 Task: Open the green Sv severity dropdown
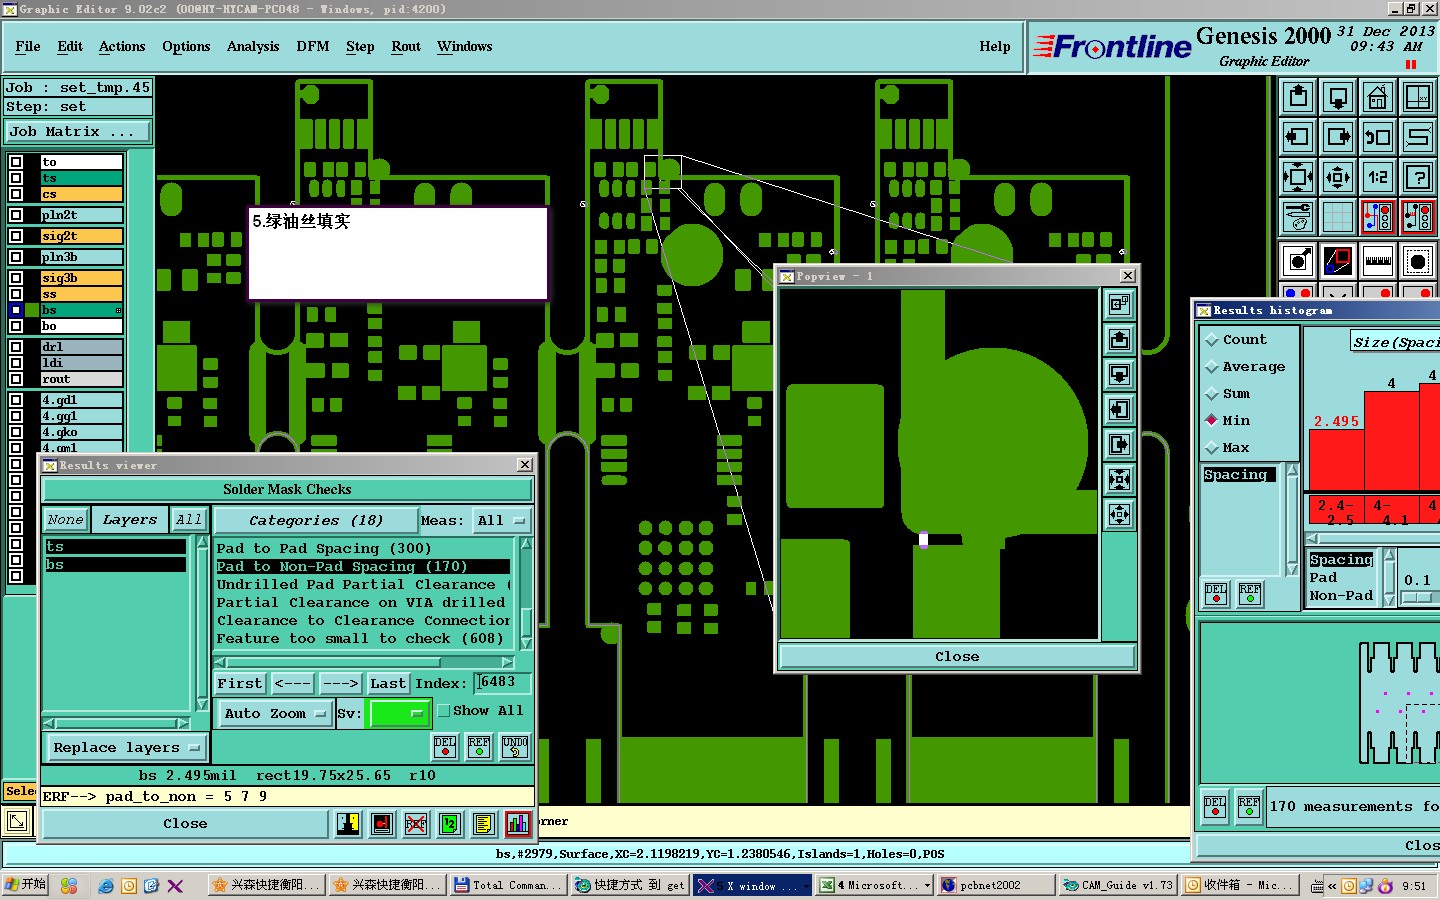tap(399, 713)
